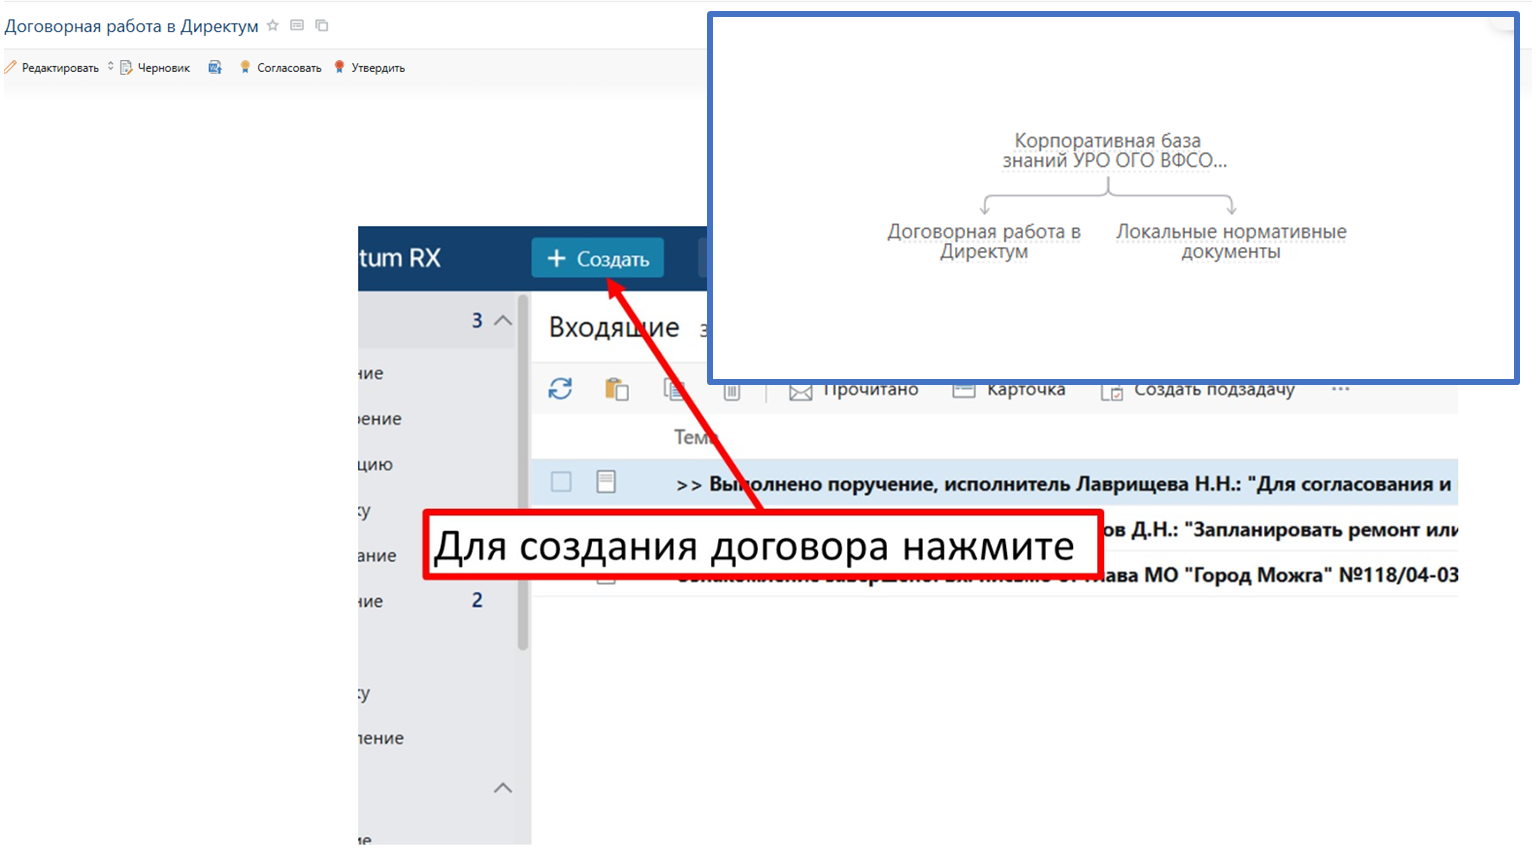Click the Word export icon
1536x864 pixels.
pos(215,68)
